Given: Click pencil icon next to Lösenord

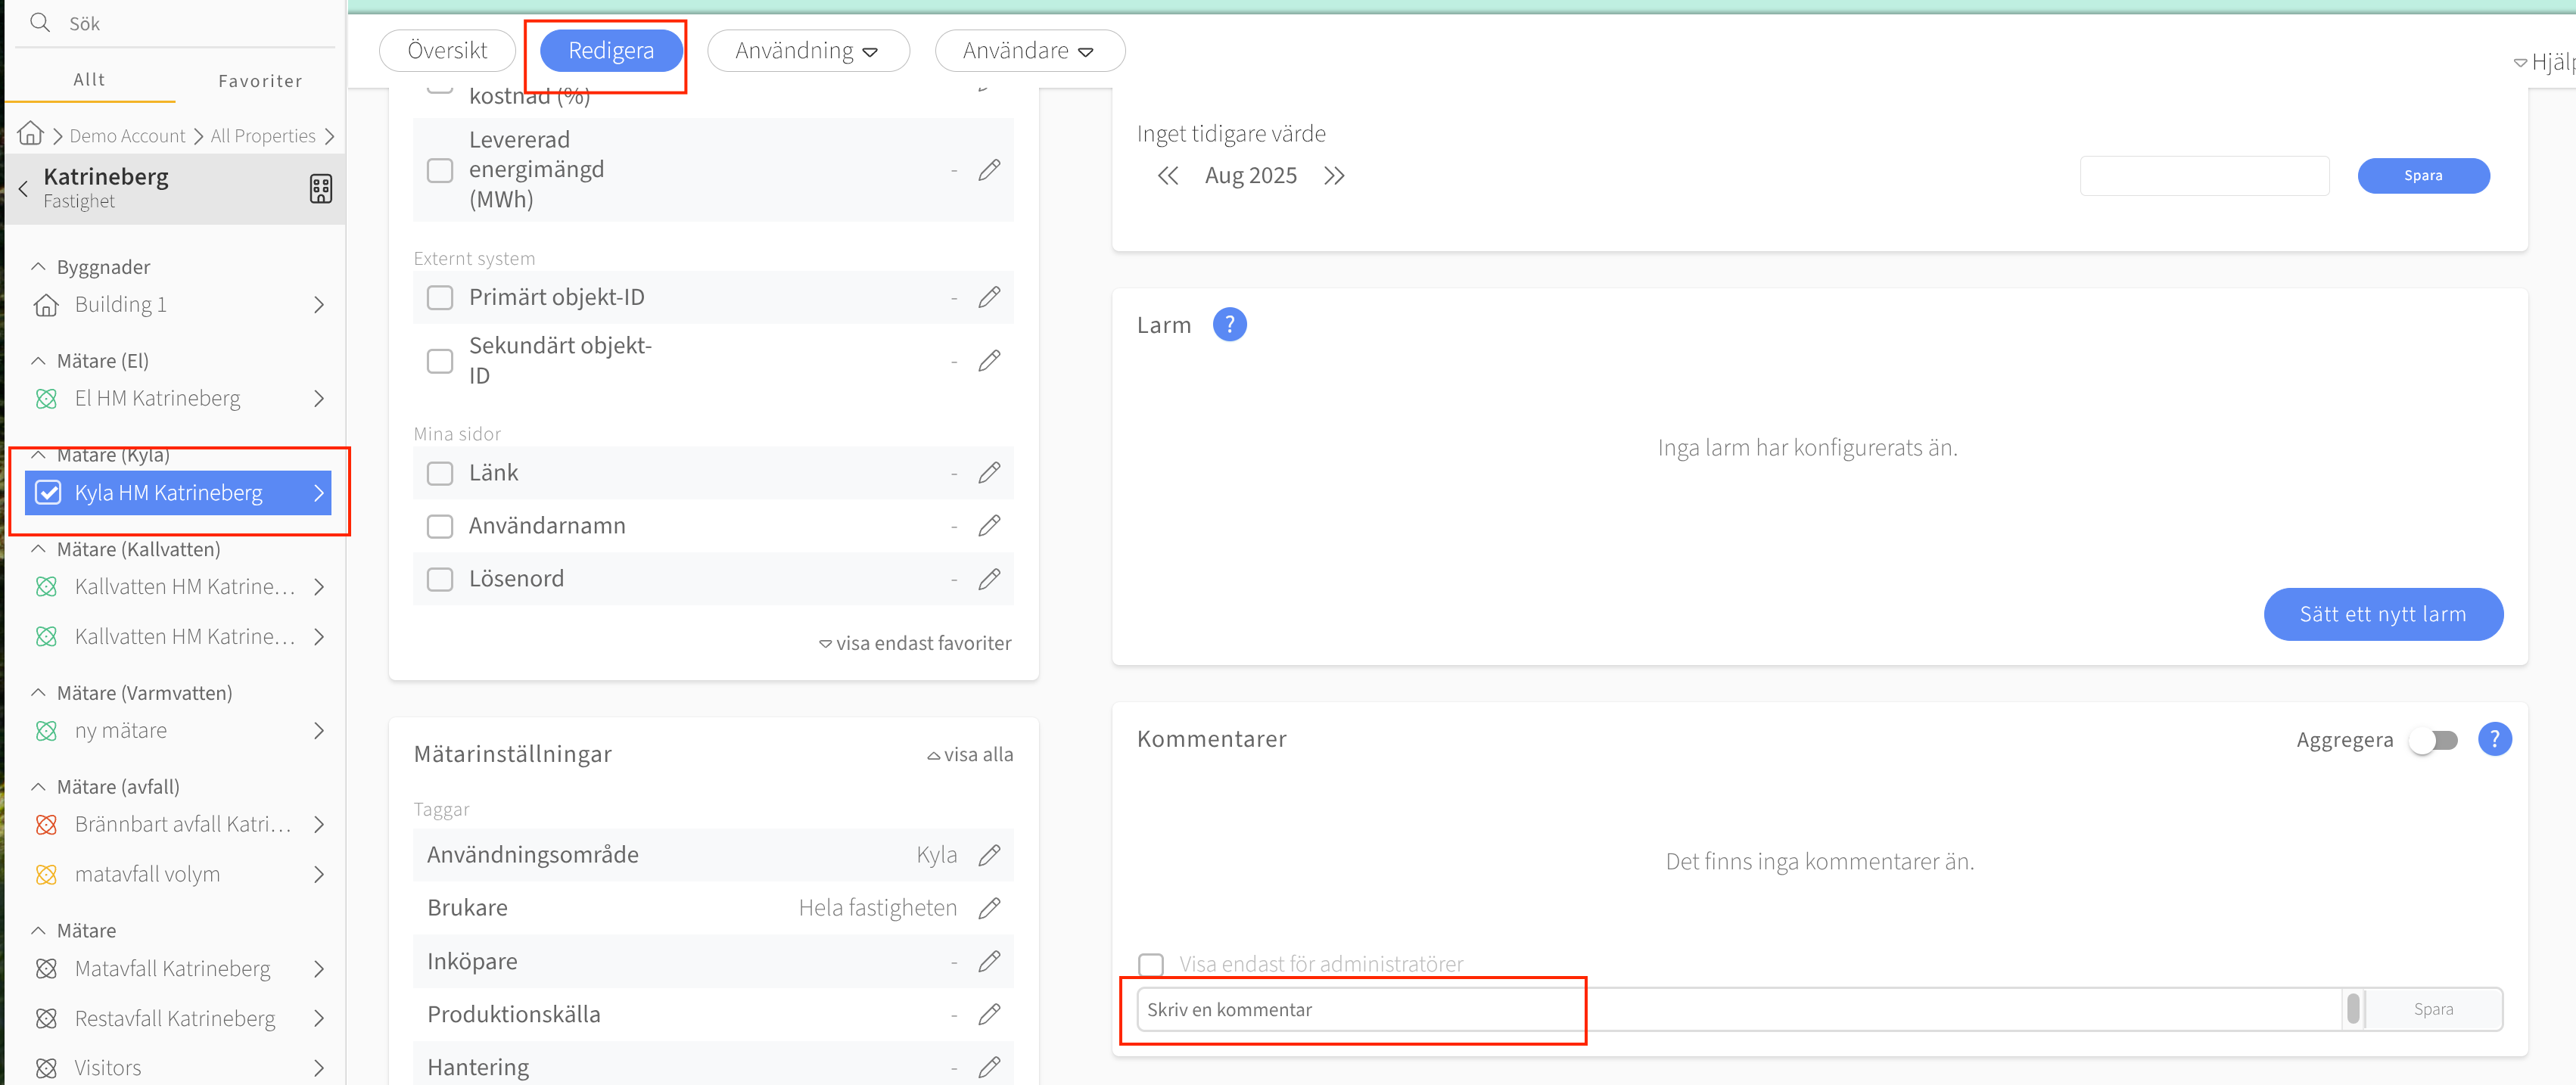Looking at the screenshot, I should tap(988, 578).
